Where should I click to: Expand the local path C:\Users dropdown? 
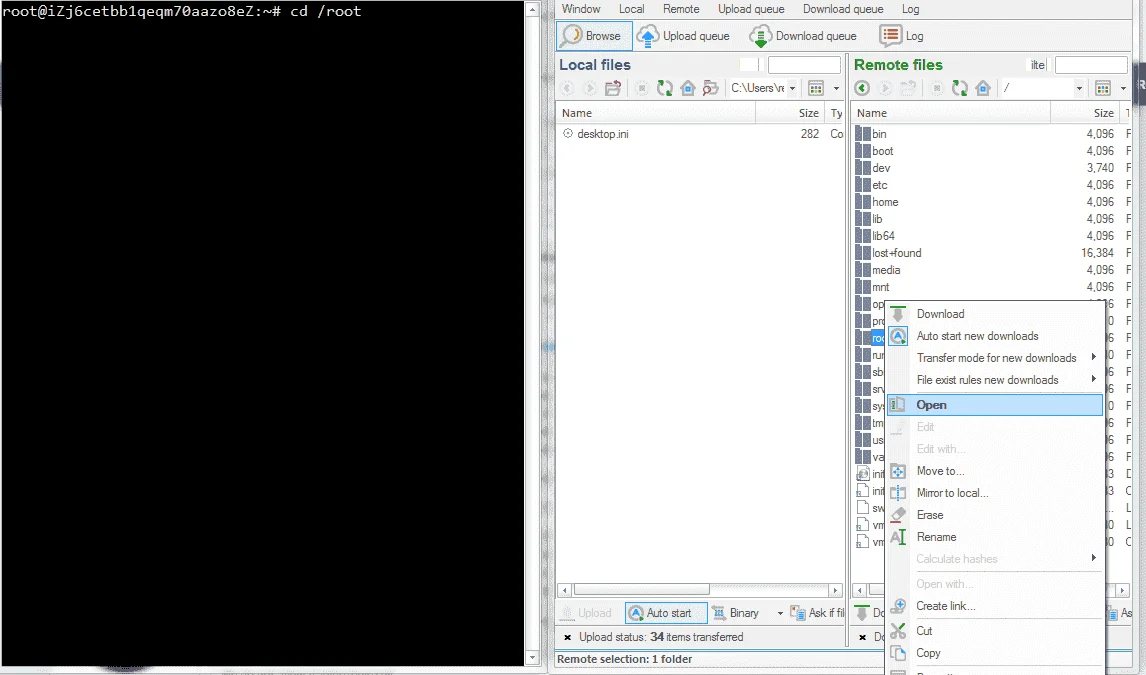click(792, 88)
